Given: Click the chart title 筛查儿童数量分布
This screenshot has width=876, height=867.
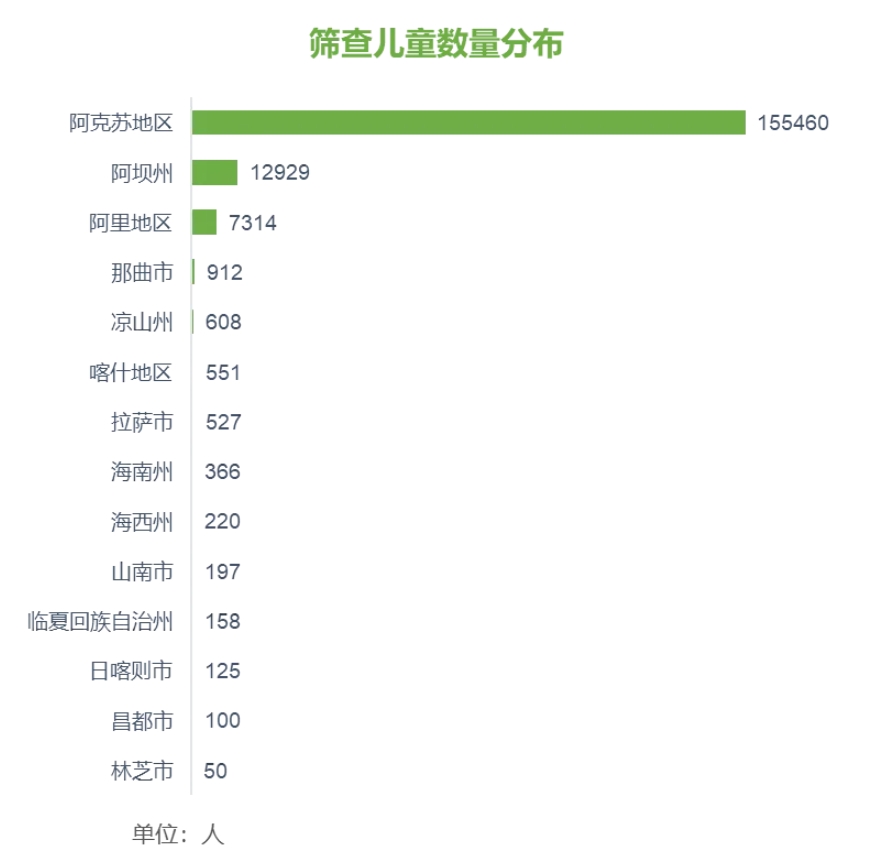Looking at the screenshot, I should (436, 46).
